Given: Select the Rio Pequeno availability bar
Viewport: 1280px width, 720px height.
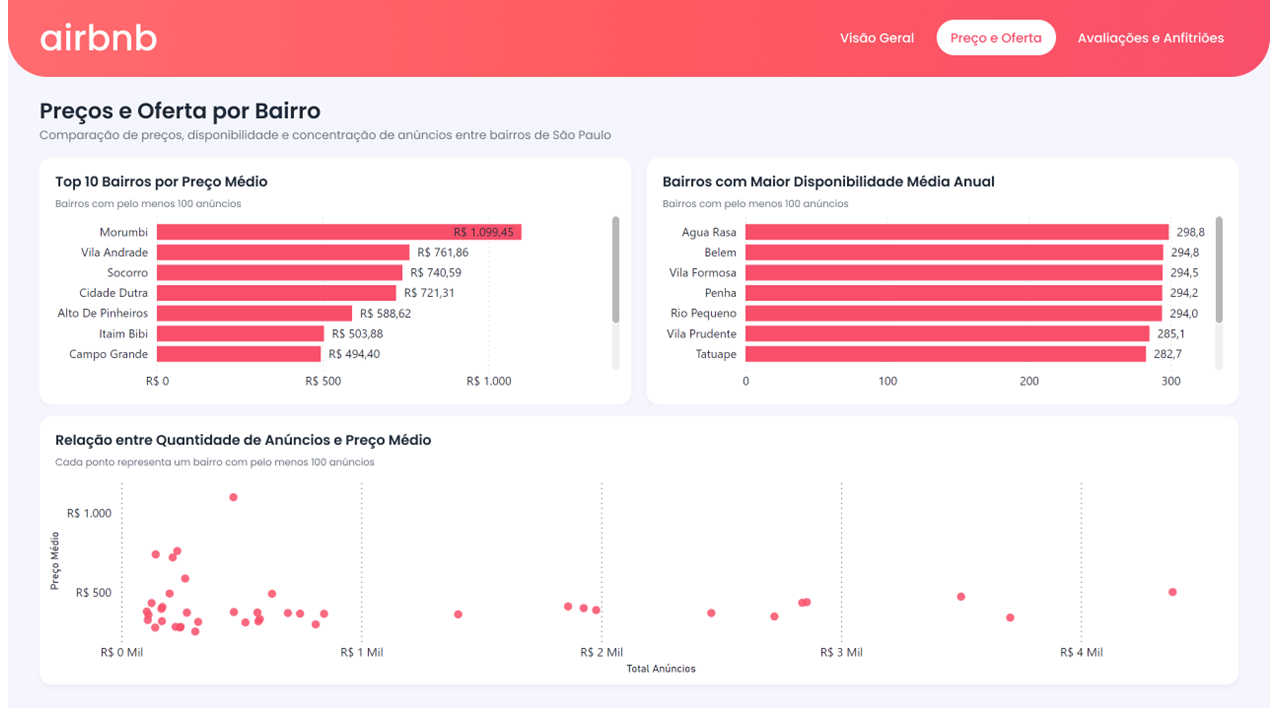Looking at the screenshot, I should (954, 313).
